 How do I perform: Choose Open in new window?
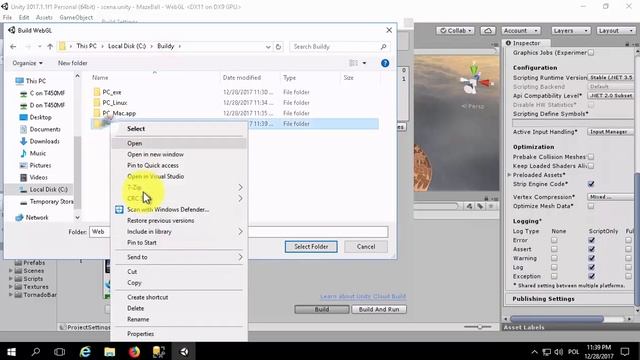(x=179, y=154)
